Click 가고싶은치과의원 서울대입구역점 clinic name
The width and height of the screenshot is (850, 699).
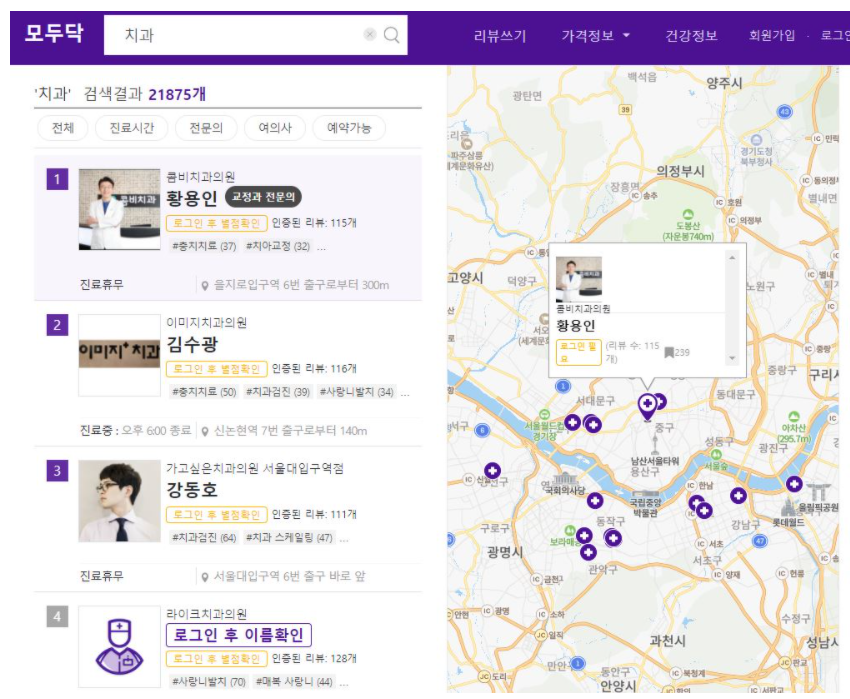[x=255, y=469]
